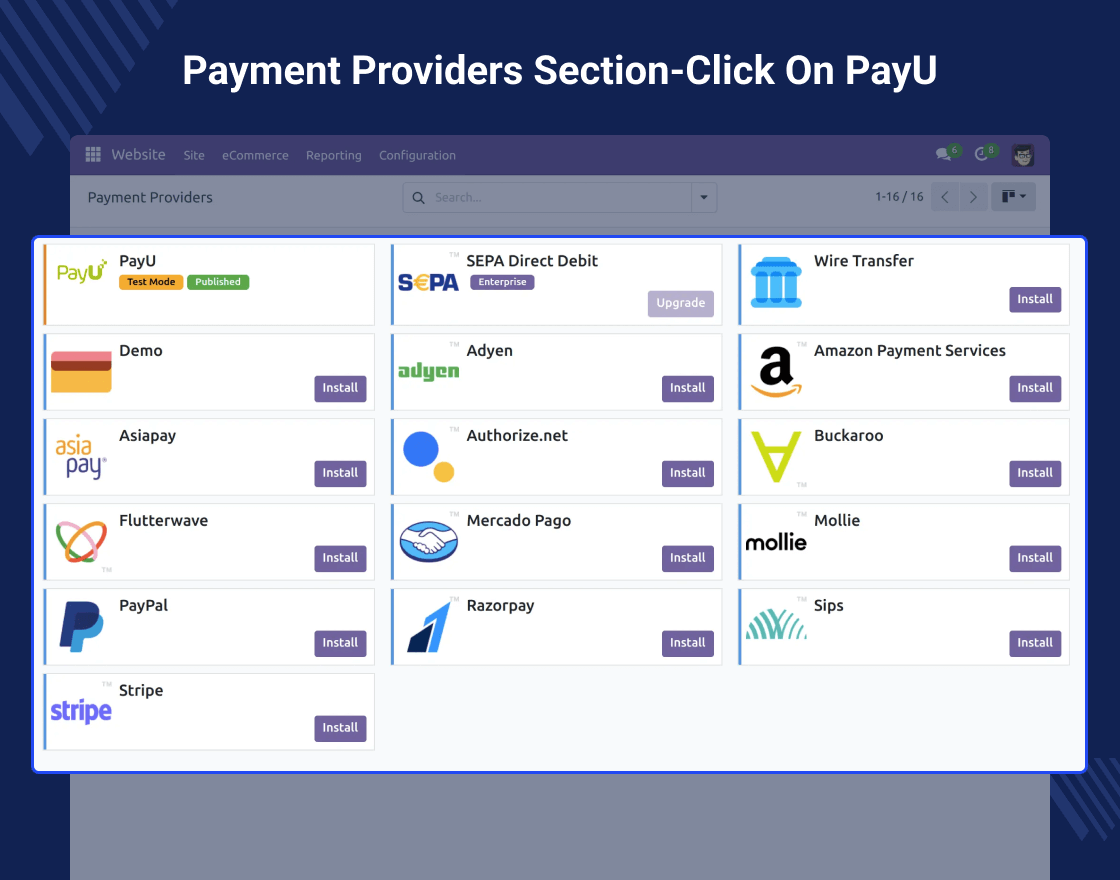
Task: Click the Mollie logo
Action: tap(776, 543)
